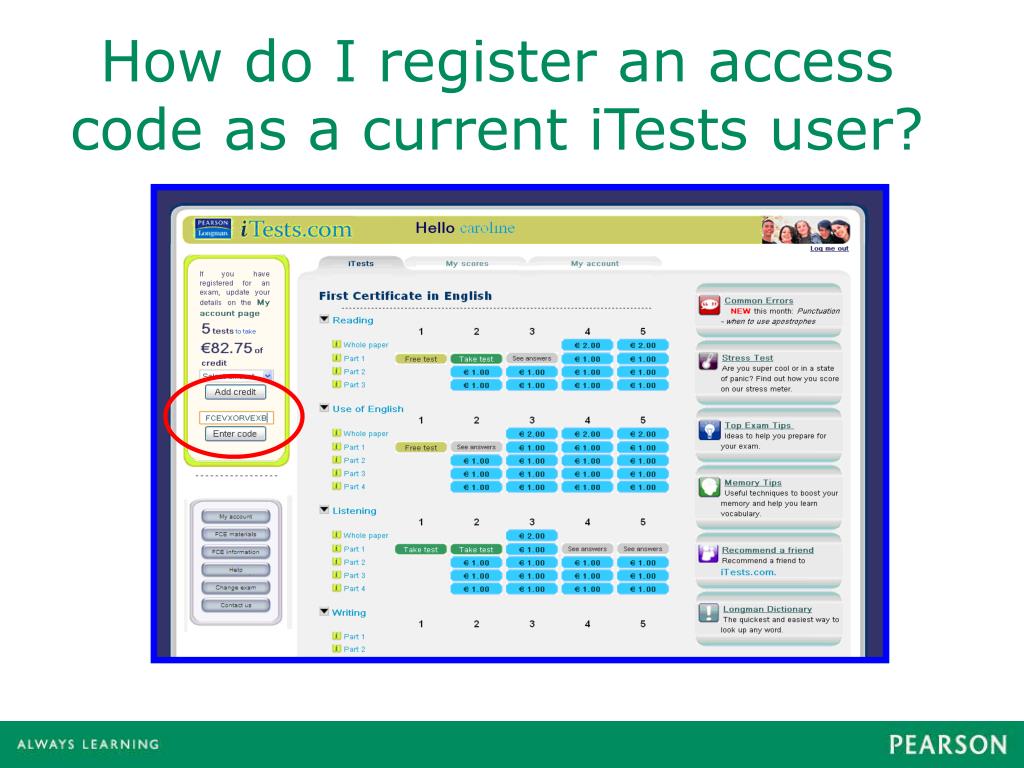The height and width of the screenshot is (768, 1024).
Task: Switch to the My scores tab
Action: [466, 263]
